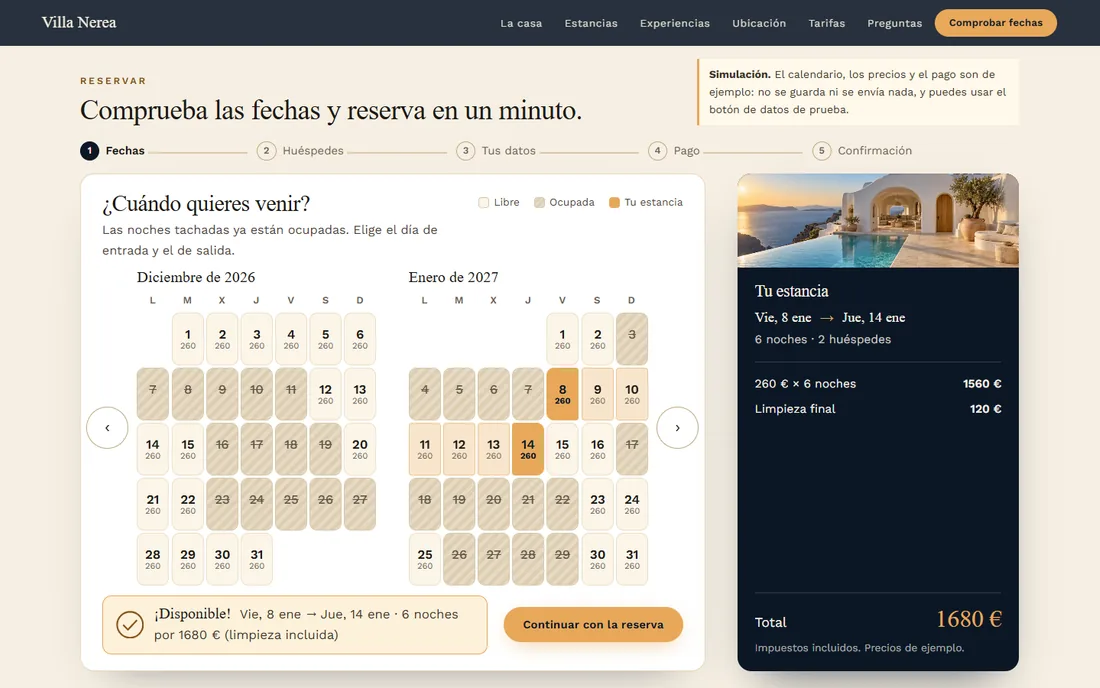The image size is (1100, 688).
Task: Select step 1 Fechas
Action: pyautogui.click(x=112, y=151)
